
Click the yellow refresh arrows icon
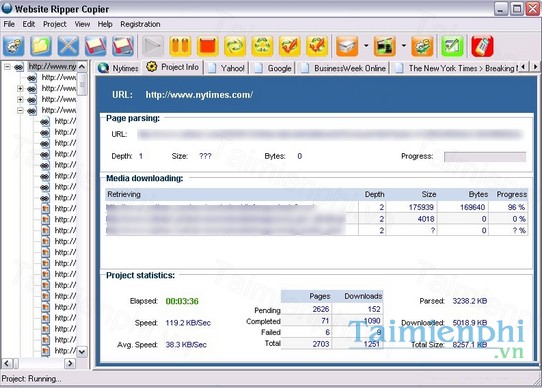(235, 46)
